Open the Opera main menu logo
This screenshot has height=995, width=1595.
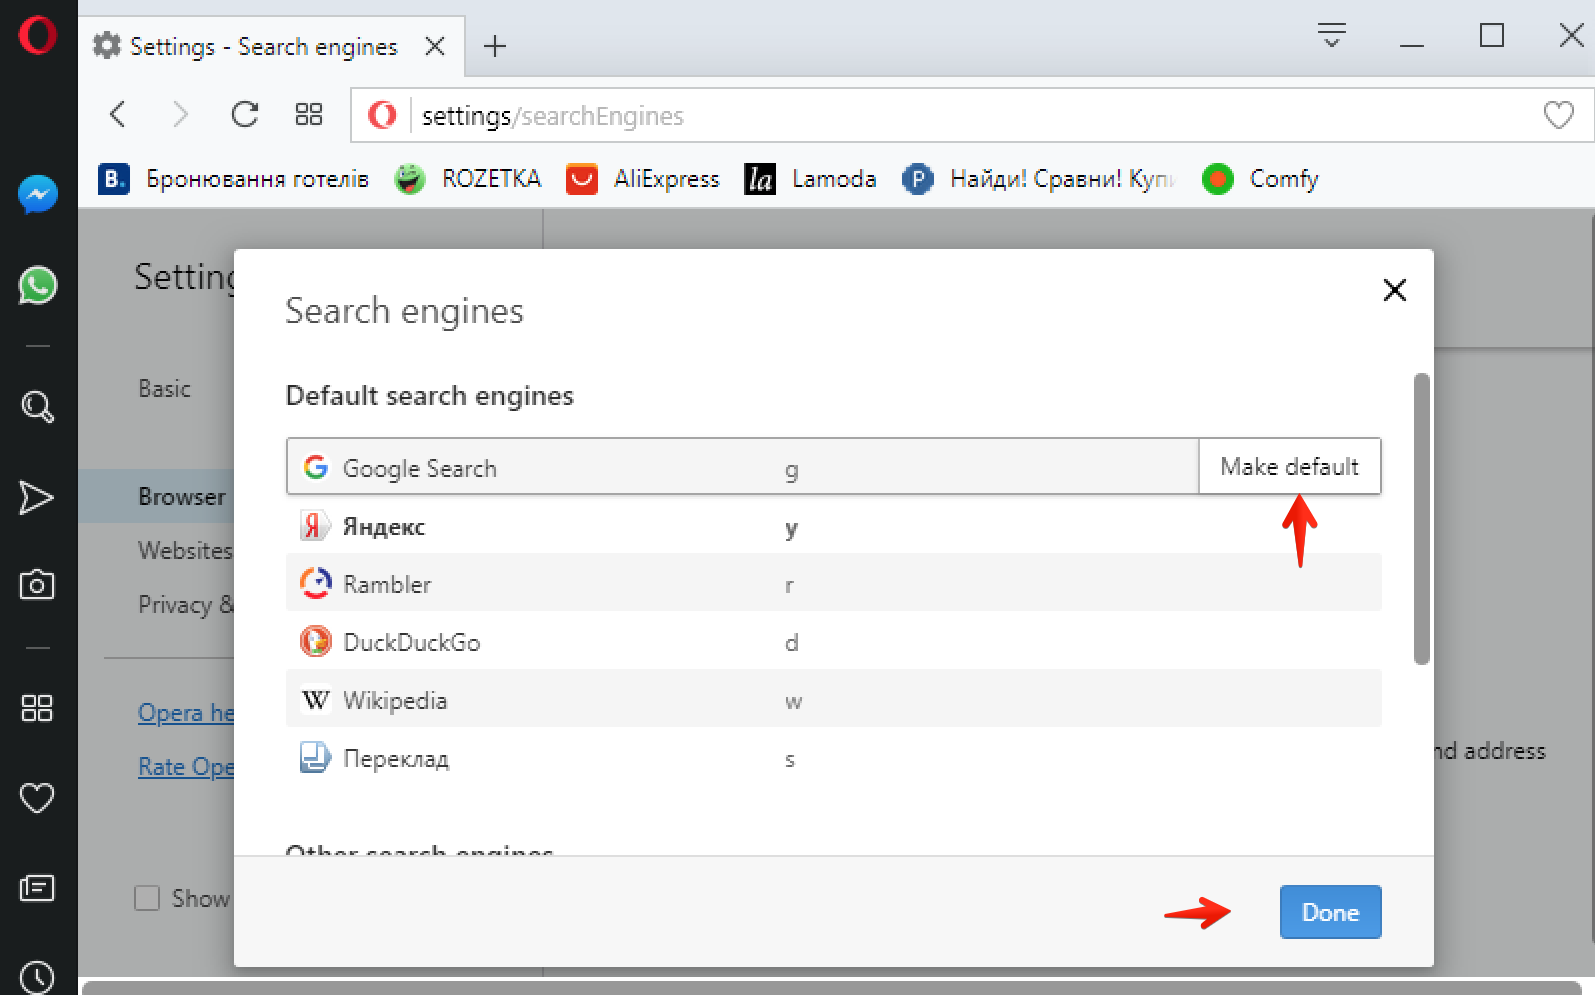click(38, 36)
